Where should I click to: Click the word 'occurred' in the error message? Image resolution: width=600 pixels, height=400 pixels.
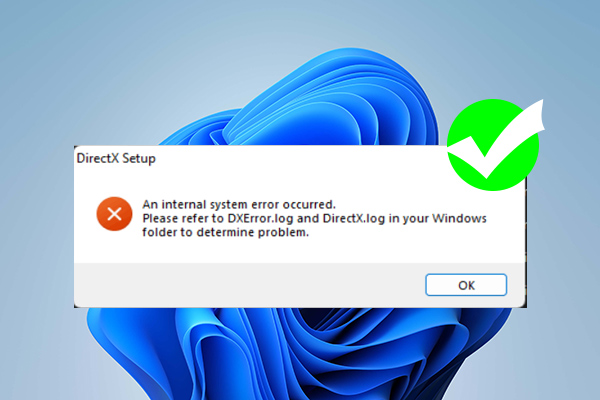tap(308, 204)
